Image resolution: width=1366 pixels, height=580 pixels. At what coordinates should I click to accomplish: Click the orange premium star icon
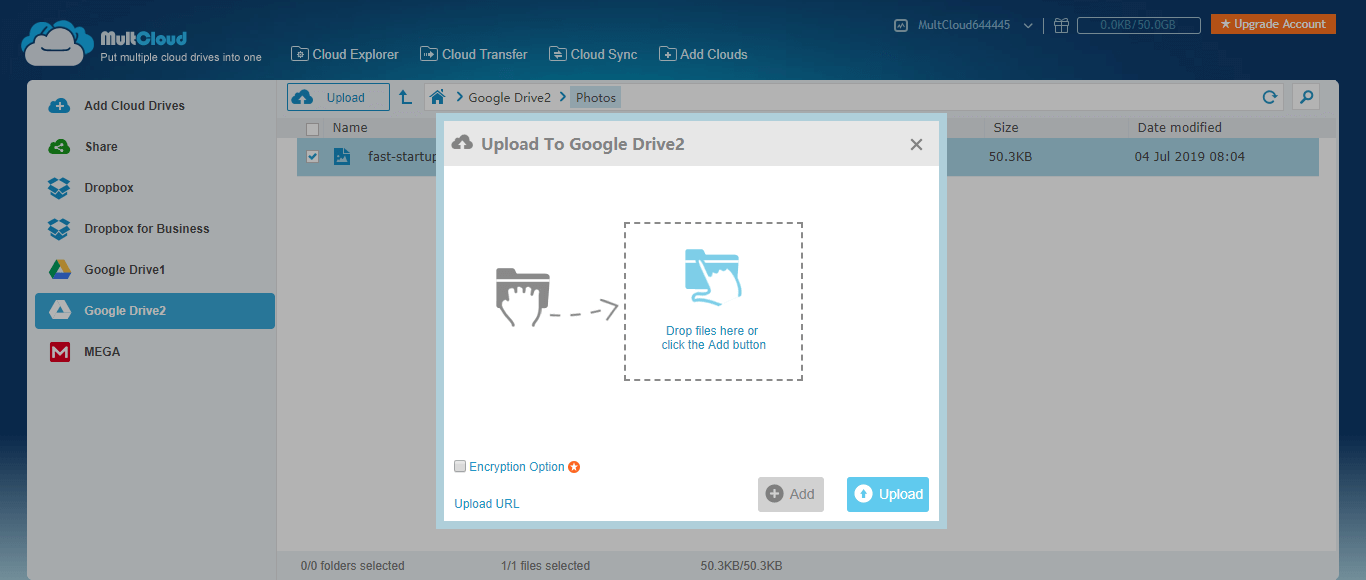574,467
